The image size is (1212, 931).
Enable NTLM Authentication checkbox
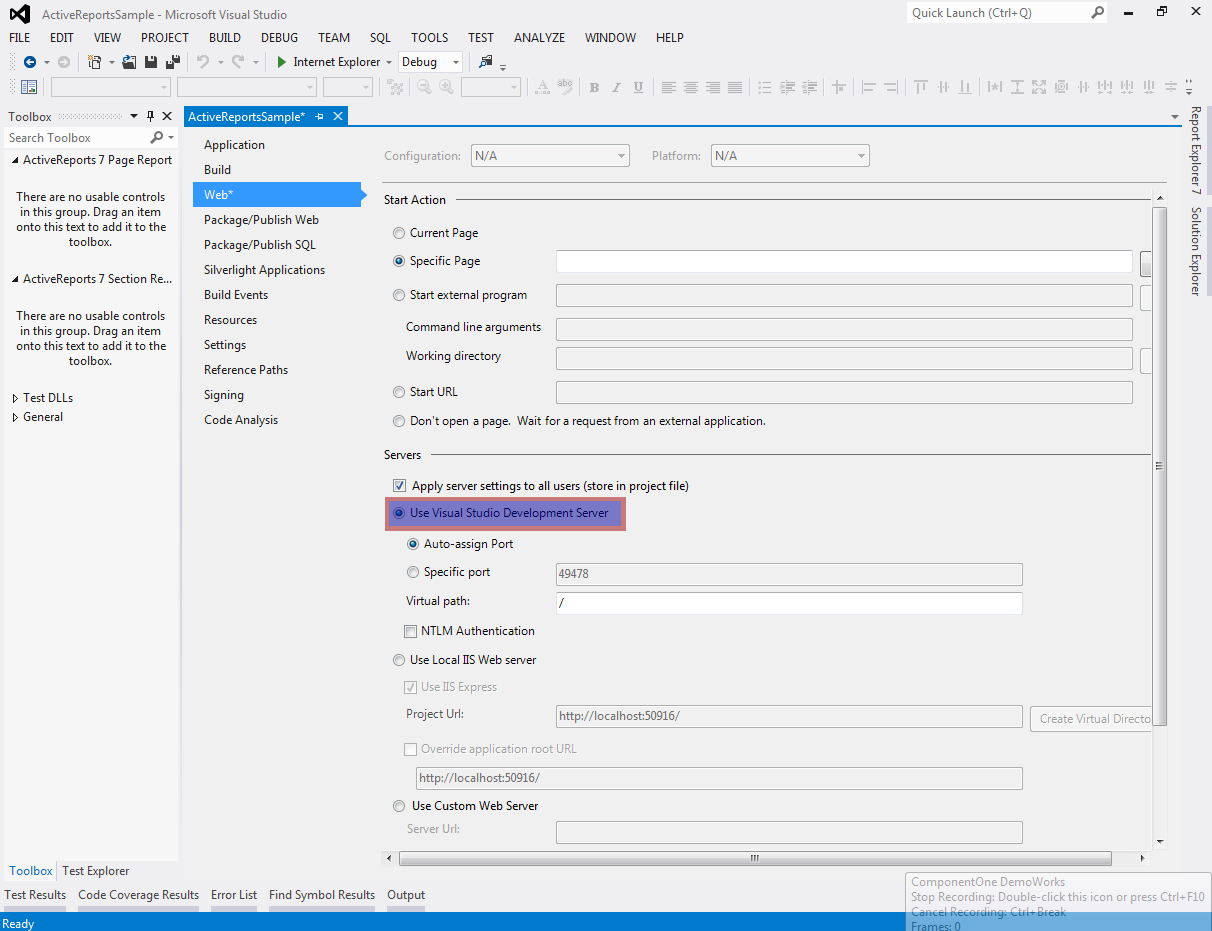[410, 631]
